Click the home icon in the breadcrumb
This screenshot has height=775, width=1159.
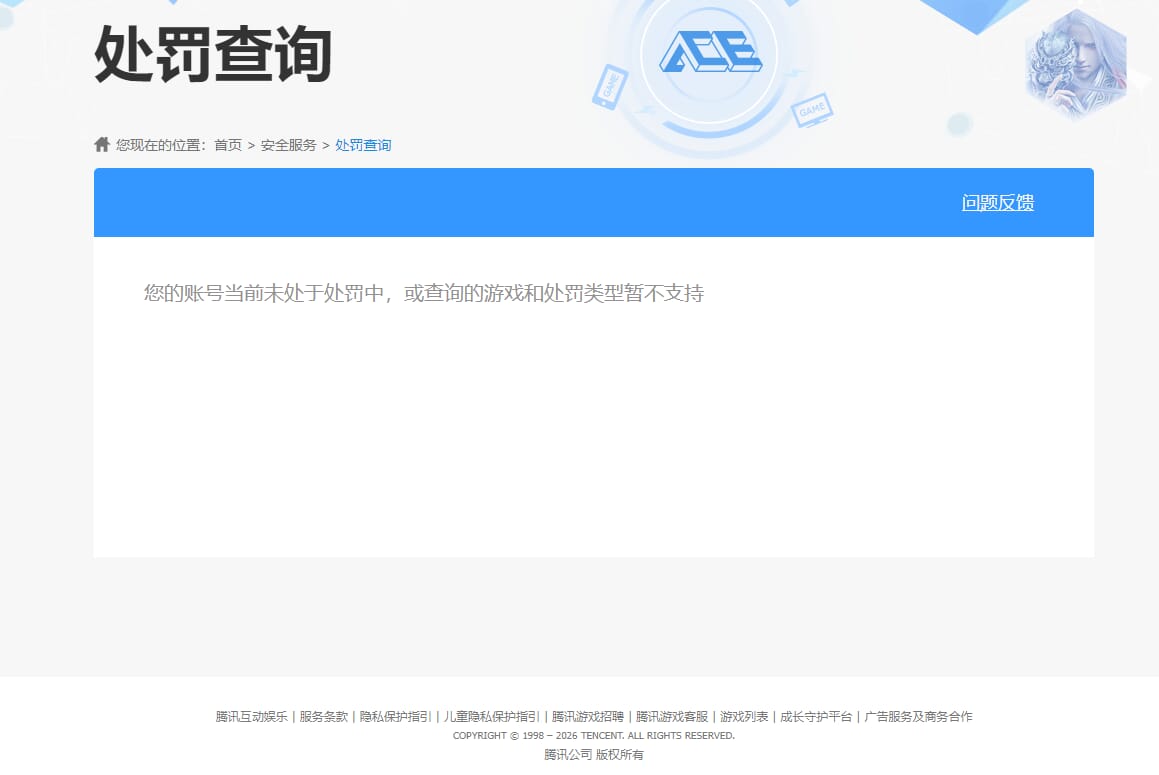coord(101,143)
